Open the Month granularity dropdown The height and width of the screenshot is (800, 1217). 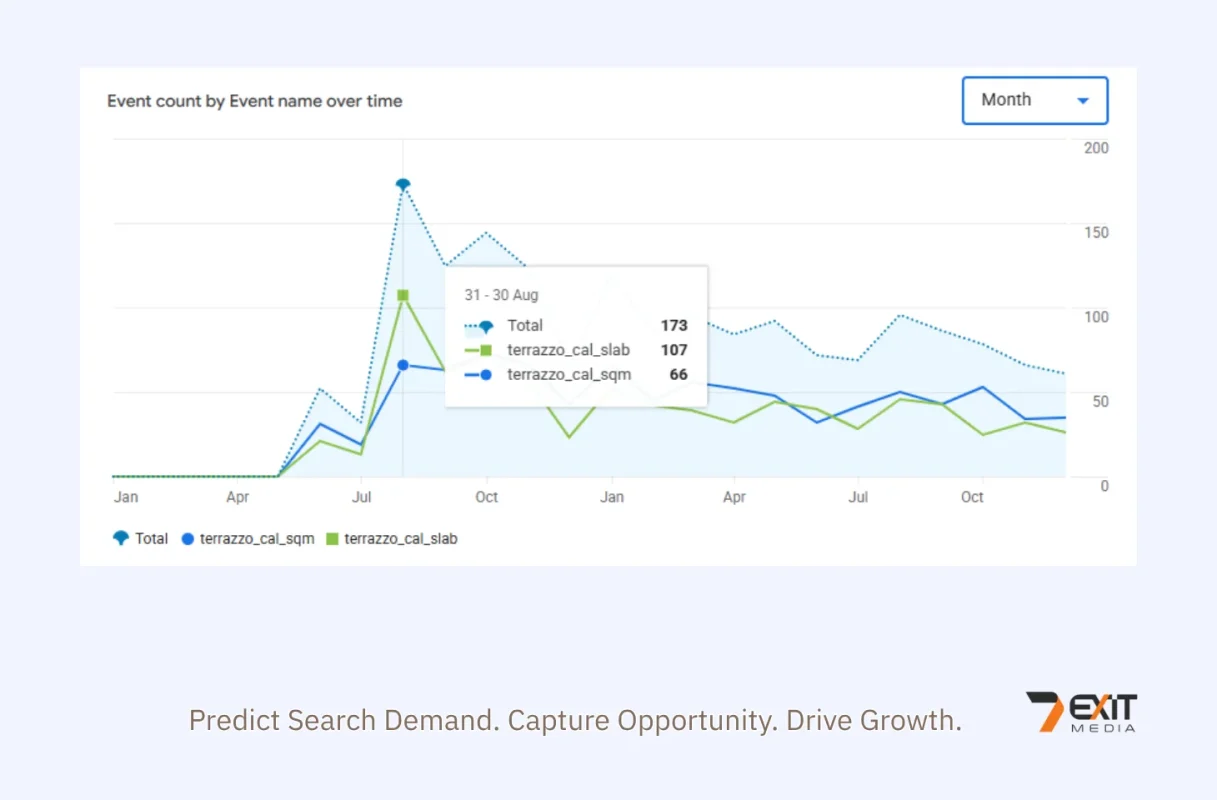pyautogui.click(x=1035, y=100)
